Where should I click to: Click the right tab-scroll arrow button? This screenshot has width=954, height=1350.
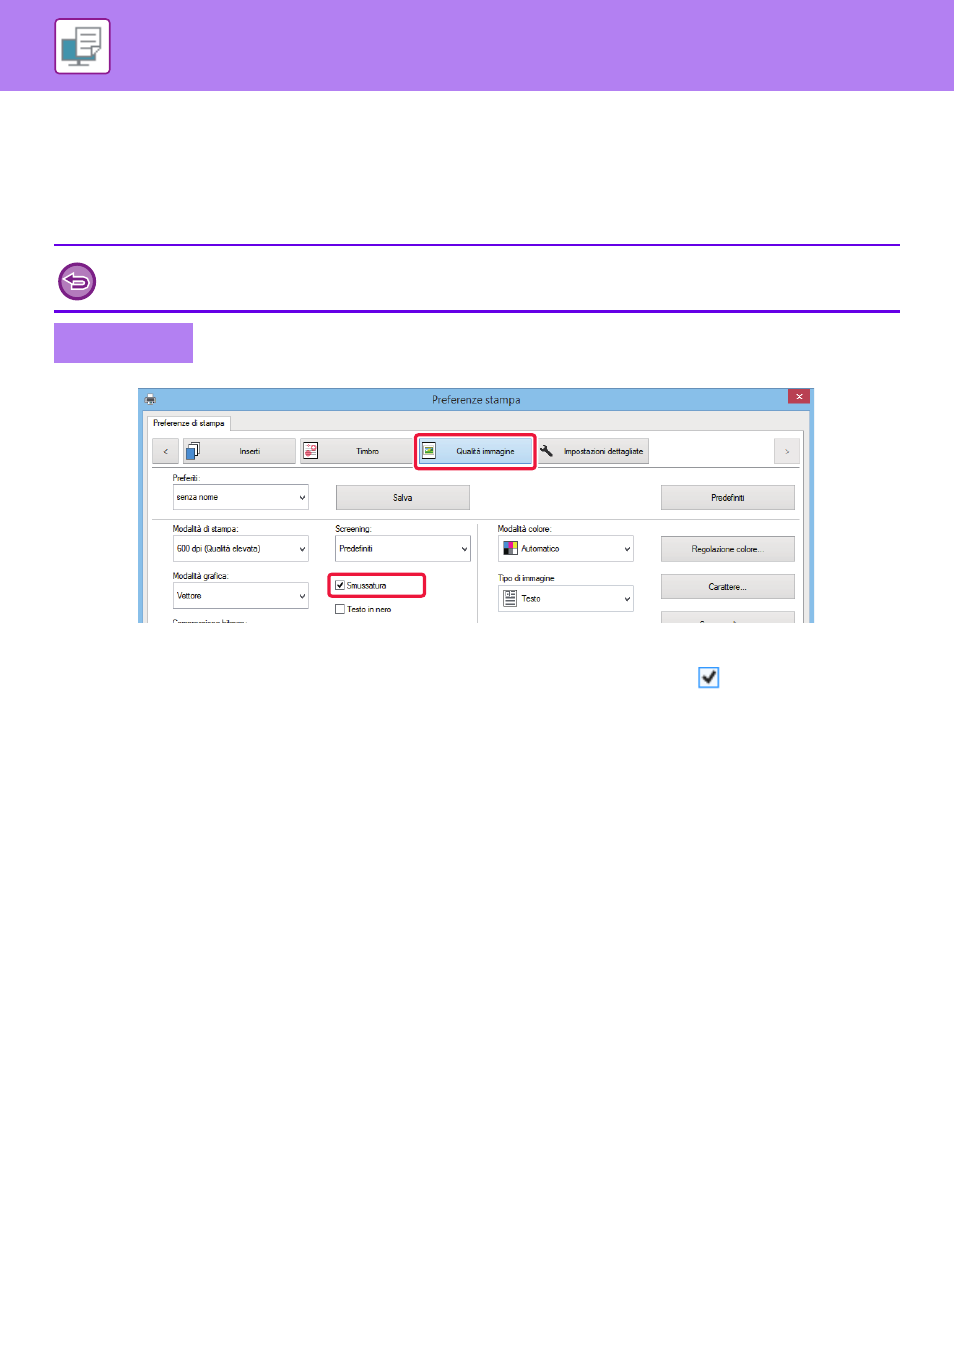coord(787,451)
